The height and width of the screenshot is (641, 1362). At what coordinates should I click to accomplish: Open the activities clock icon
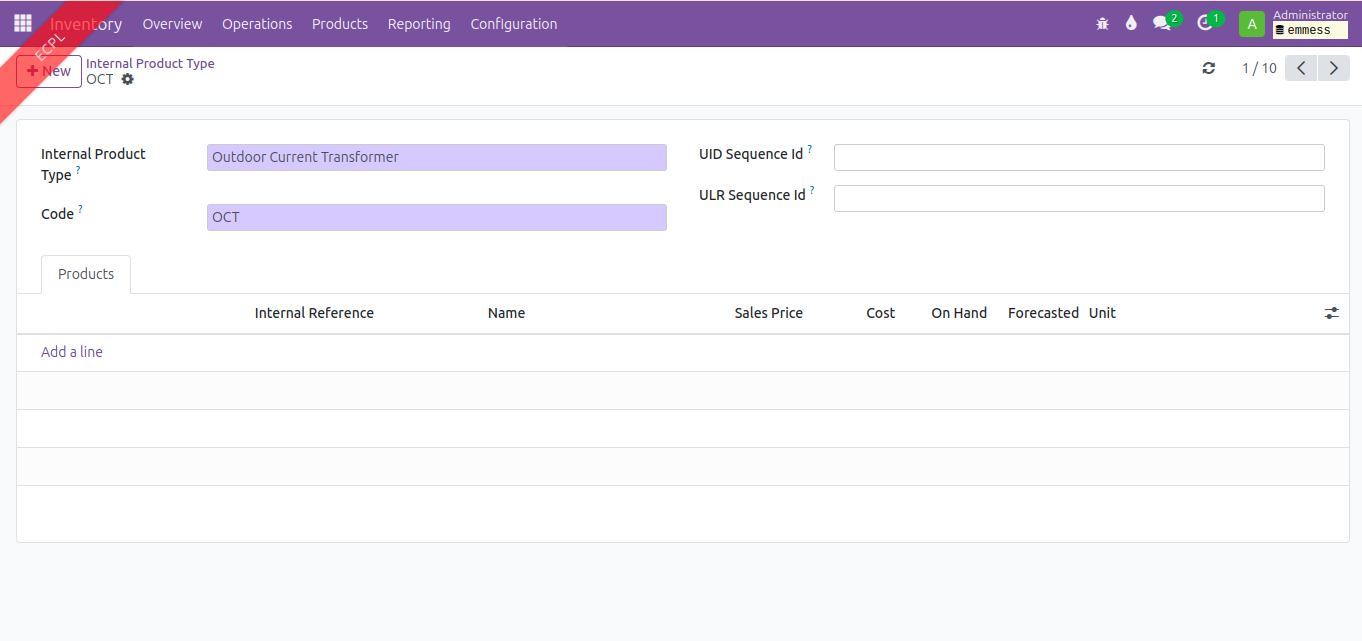tap(1205, 24)
